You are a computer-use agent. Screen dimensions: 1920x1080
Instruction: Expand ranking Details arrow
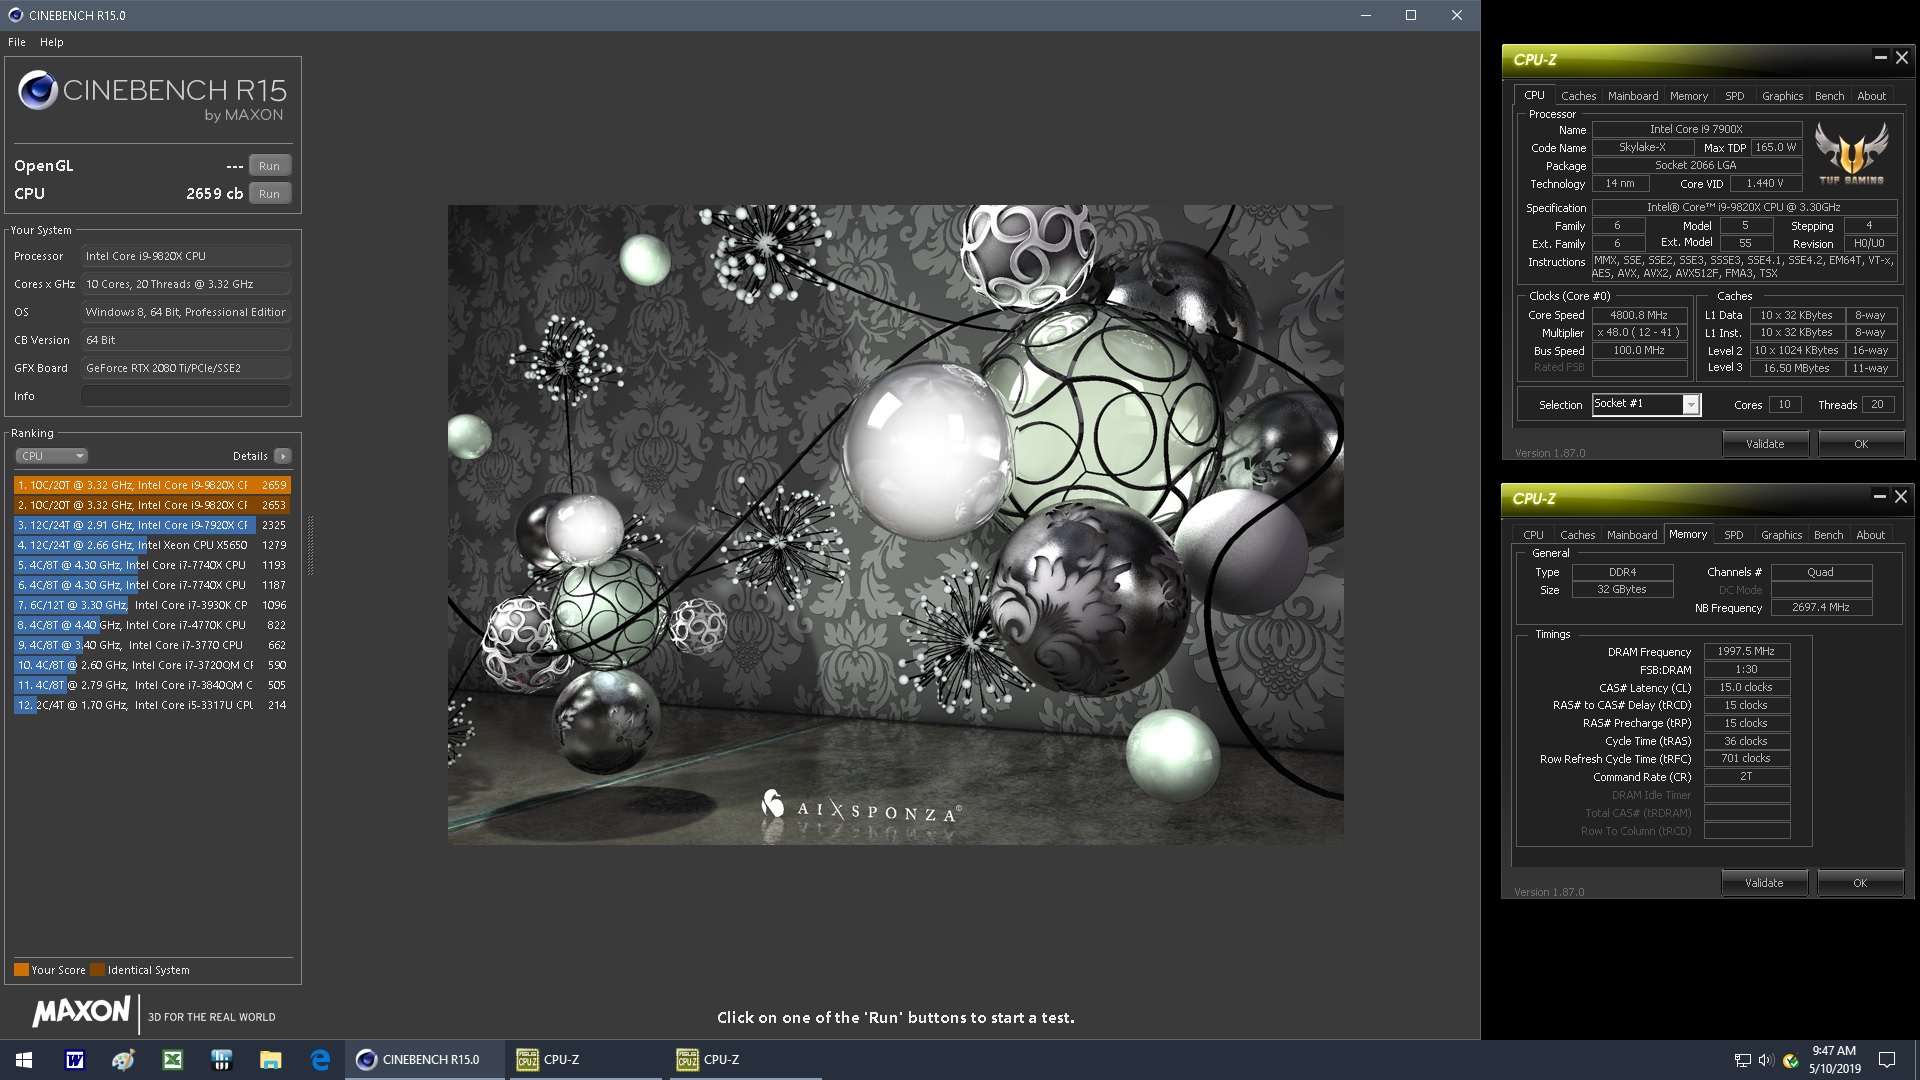pyautogui.click(x=283, y=456)
